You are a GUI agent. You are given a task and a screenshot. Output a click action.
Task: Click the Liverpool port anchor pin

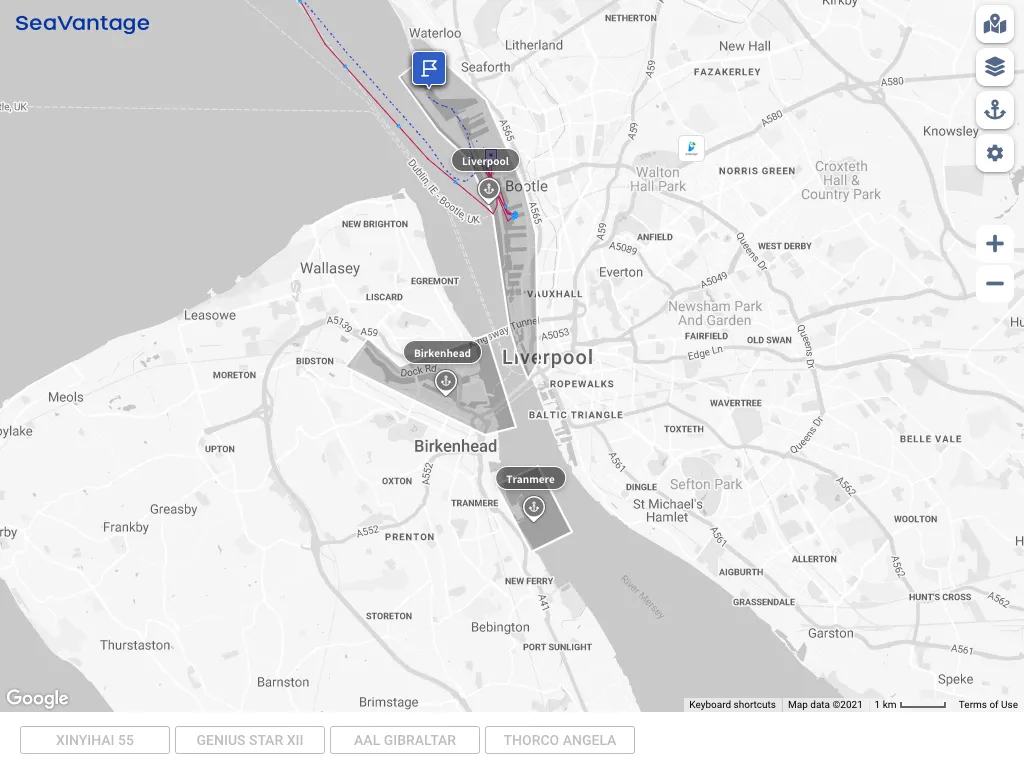pyautogui.click(x=488, y=189)
